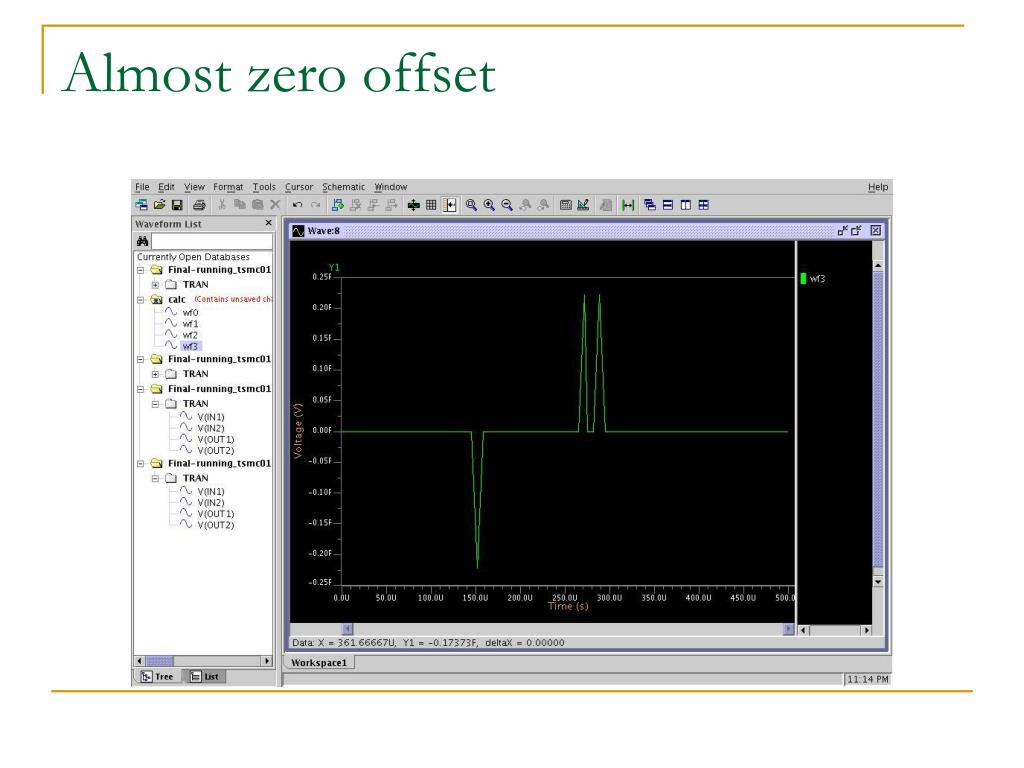1024x768 pixels.
Task: Select the calc database folder
Action: click(177, 300)
